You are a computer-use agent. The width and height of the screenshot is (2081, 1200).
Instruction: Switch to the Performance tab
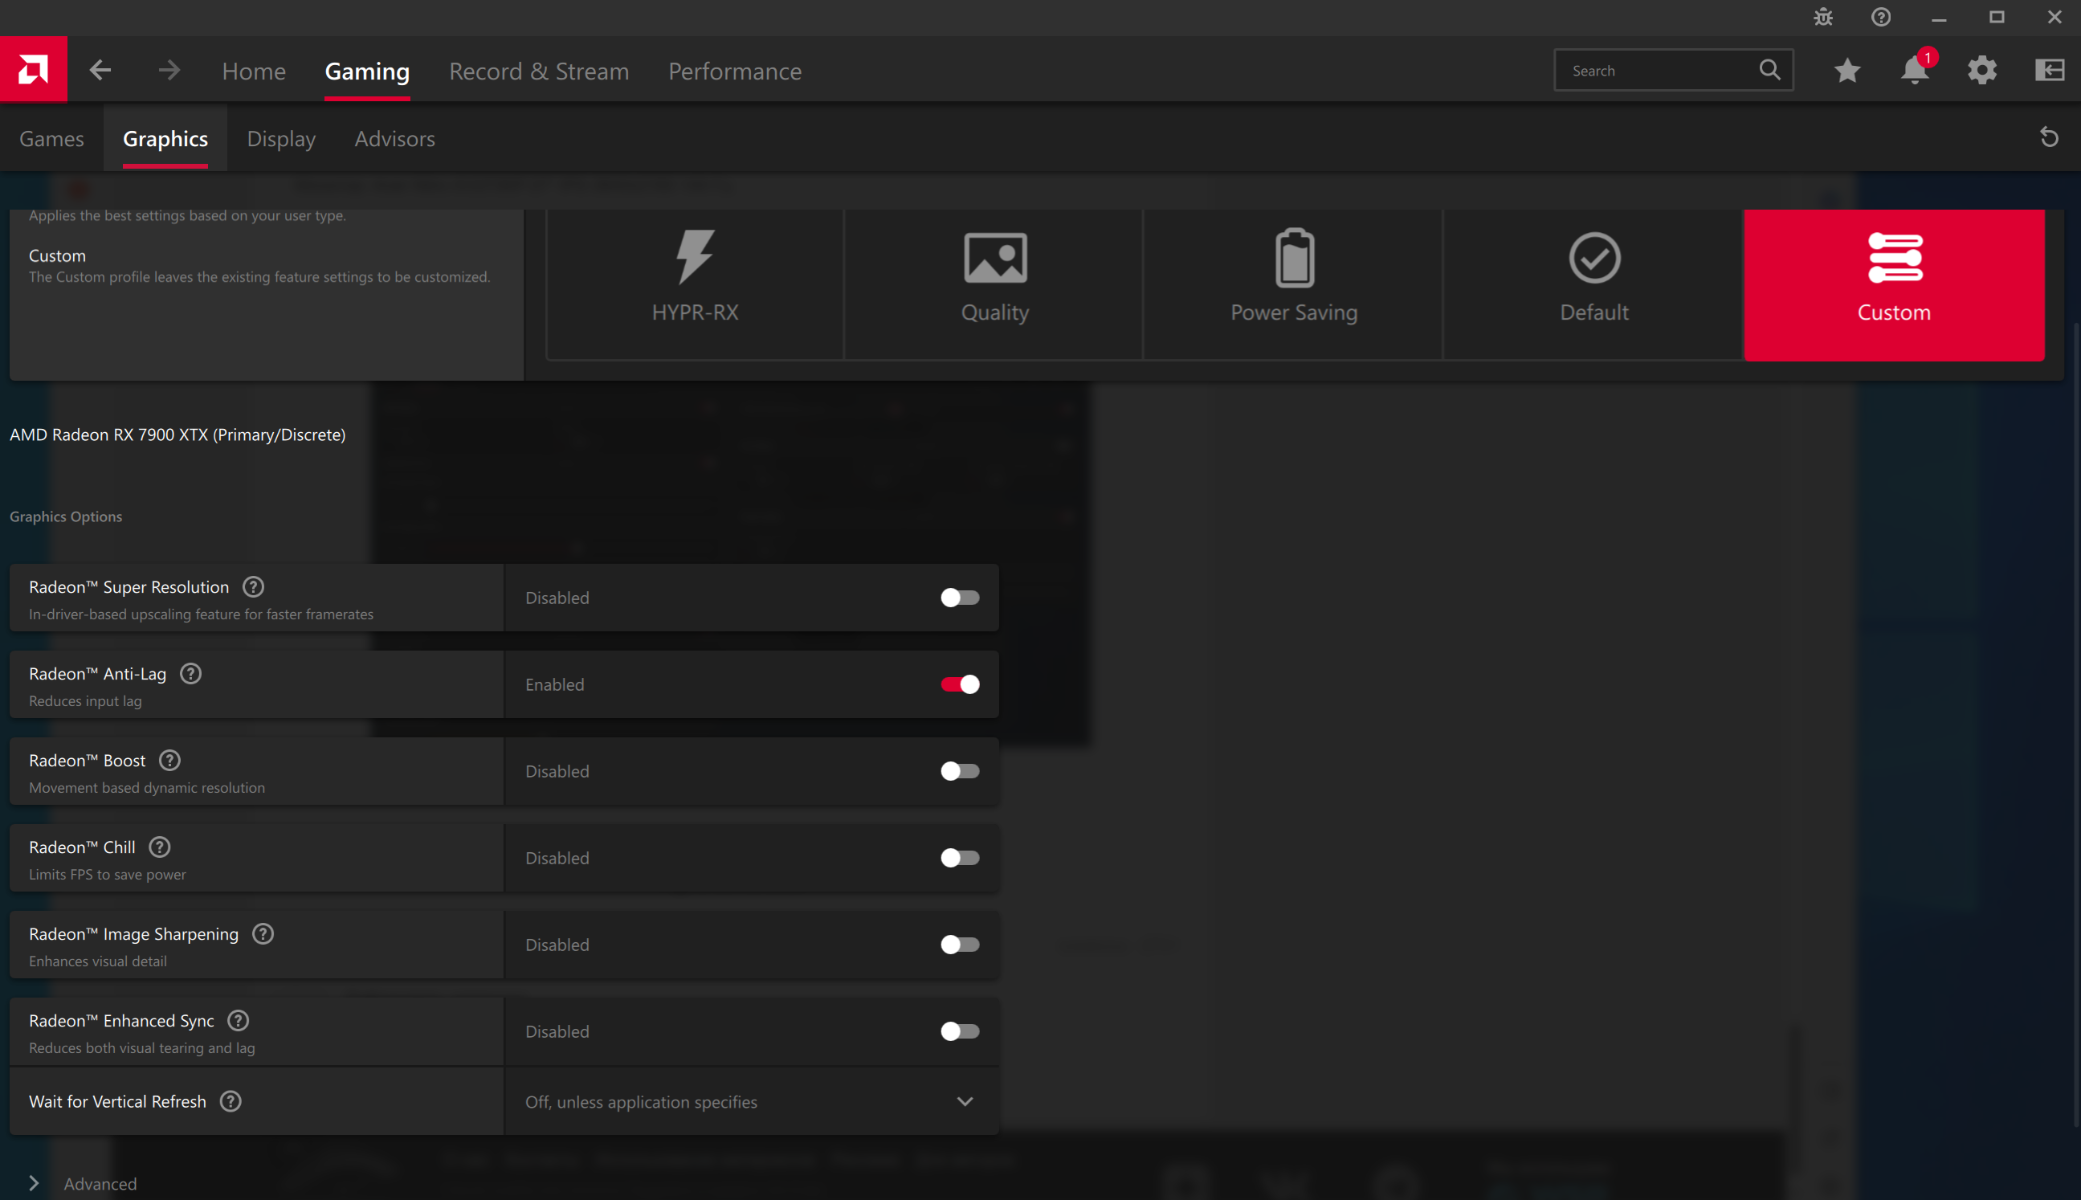pos(734,71)
